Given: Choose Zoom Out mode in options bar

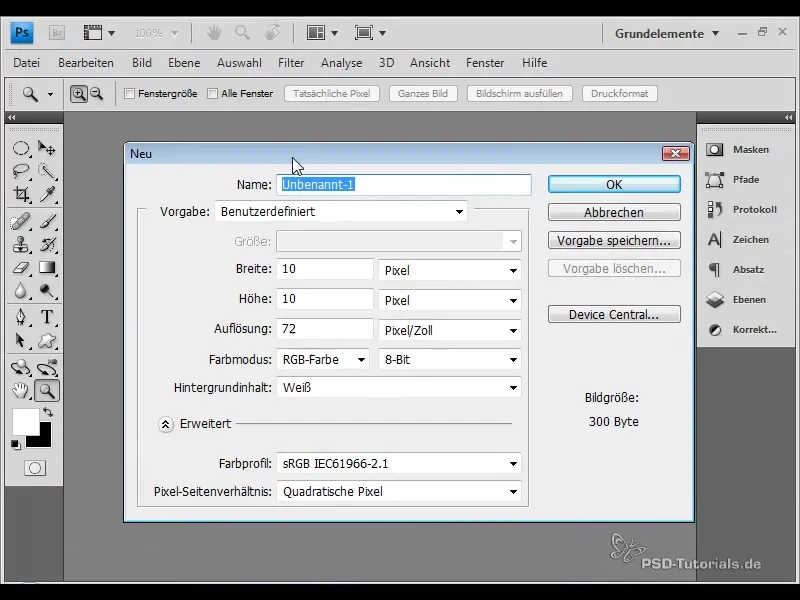Looking at the screenshot, I should point(96,94).
